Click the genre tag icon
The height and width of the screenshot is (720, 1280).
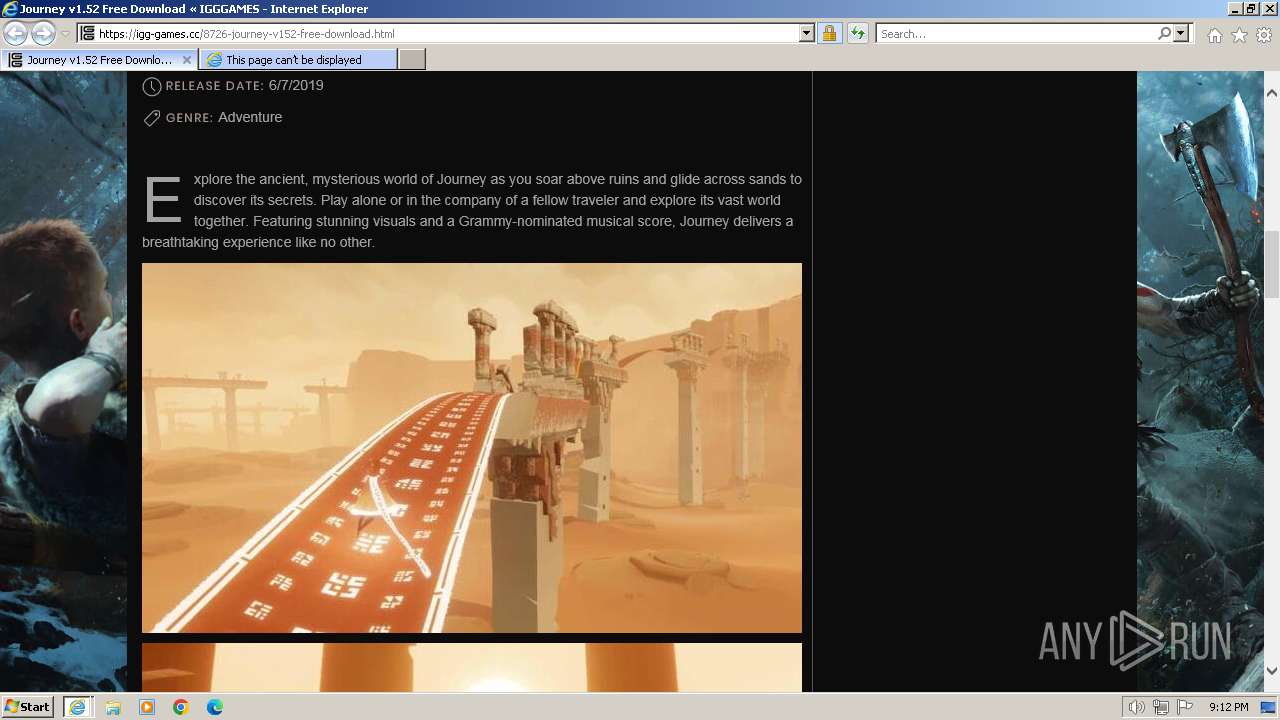coord(152,118)
